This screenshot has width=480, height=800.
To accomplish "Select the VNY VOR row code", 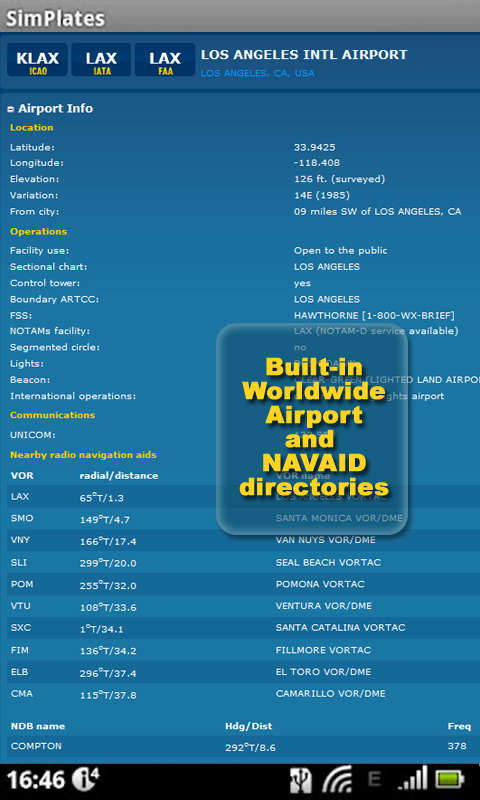I will [21, 540].
